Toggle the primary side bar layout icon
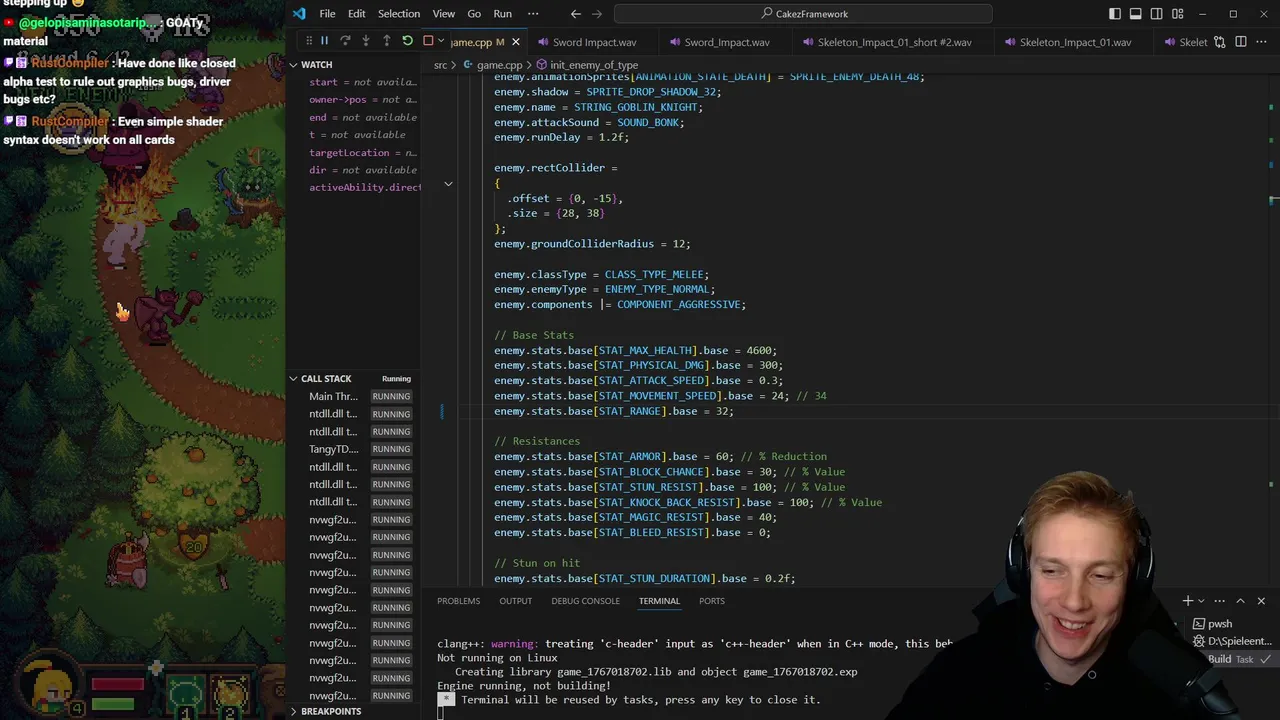 1115,14
